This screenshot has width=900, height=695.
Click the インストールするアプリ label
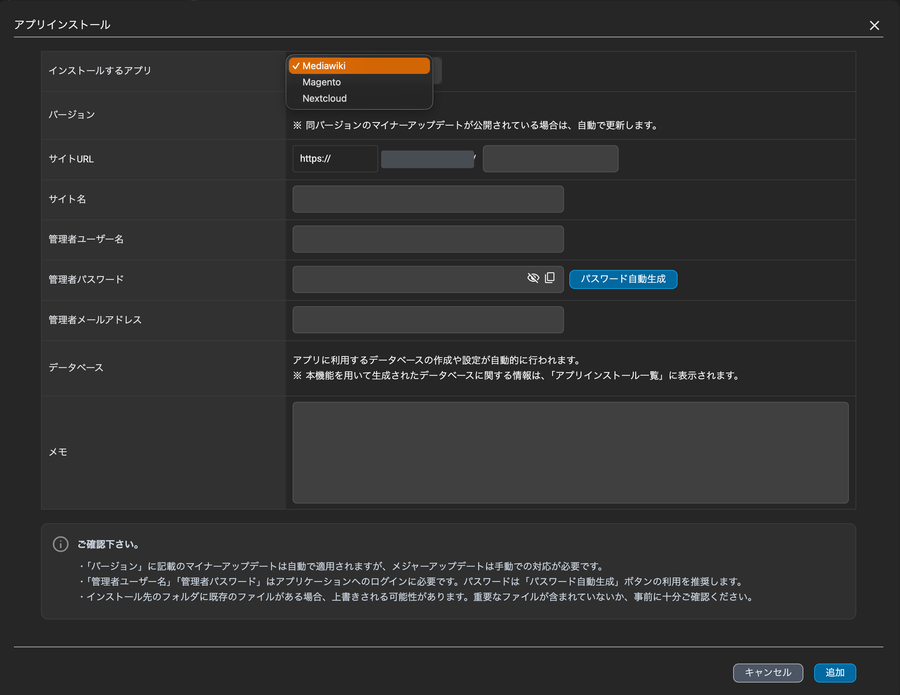point(100,71)
